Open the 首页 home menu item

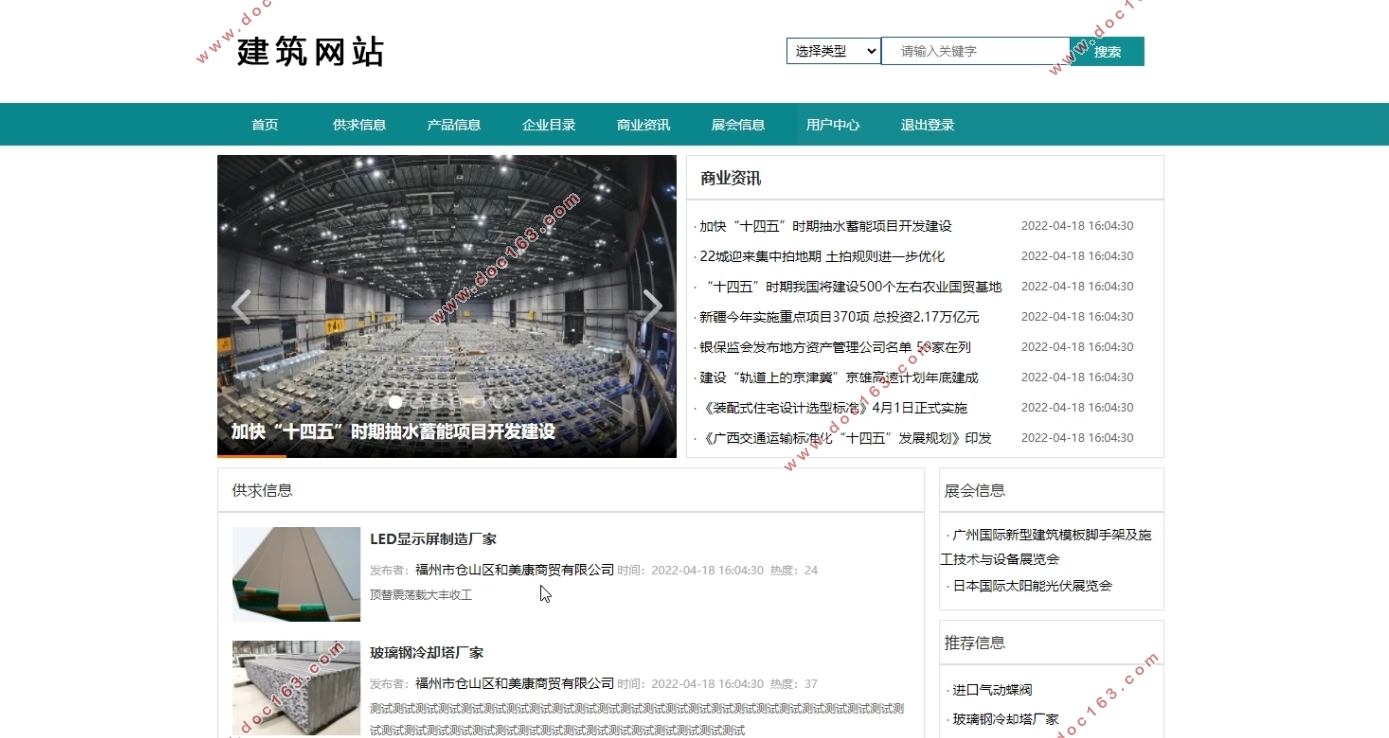click(x=263, y=124)
